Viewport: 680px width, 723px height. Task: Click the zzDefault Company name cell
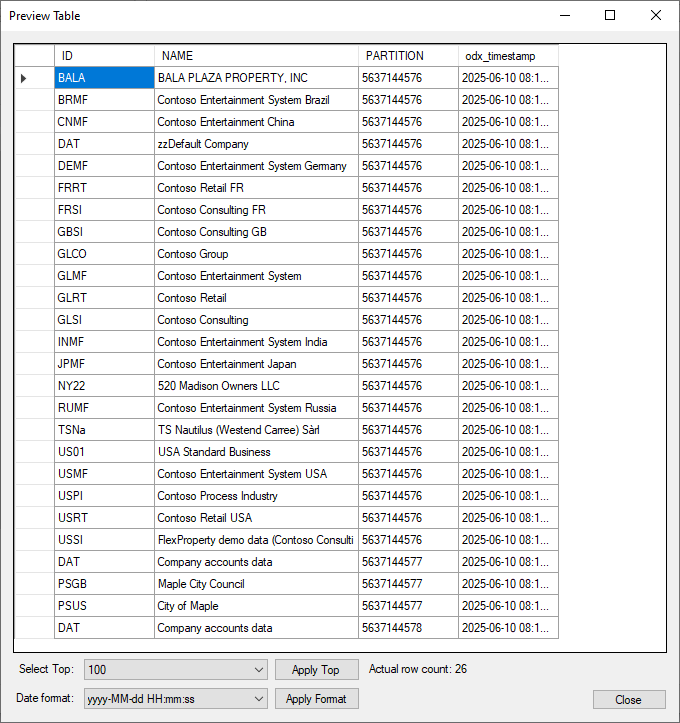pyautogui.click(x=256, y=144)
